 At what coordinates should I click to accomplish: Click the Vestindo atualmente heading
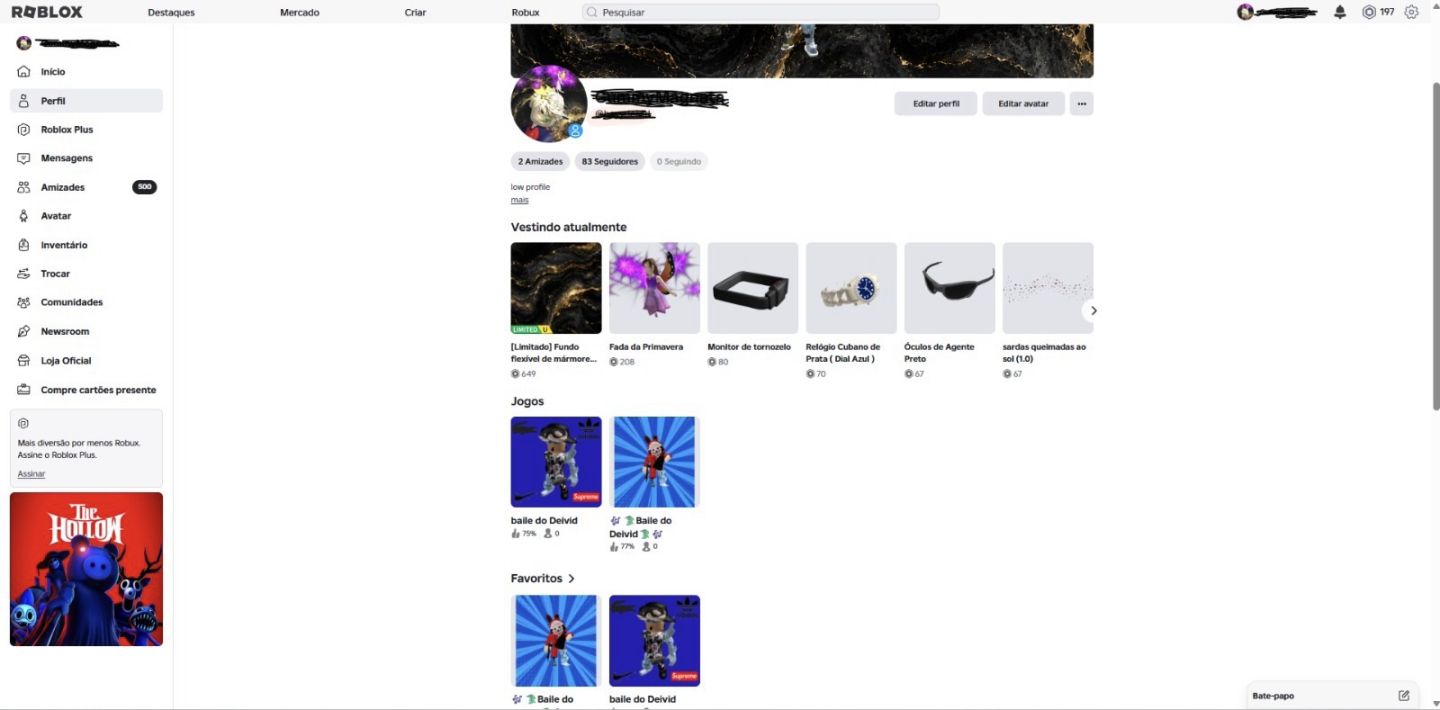tap(568, 227)
